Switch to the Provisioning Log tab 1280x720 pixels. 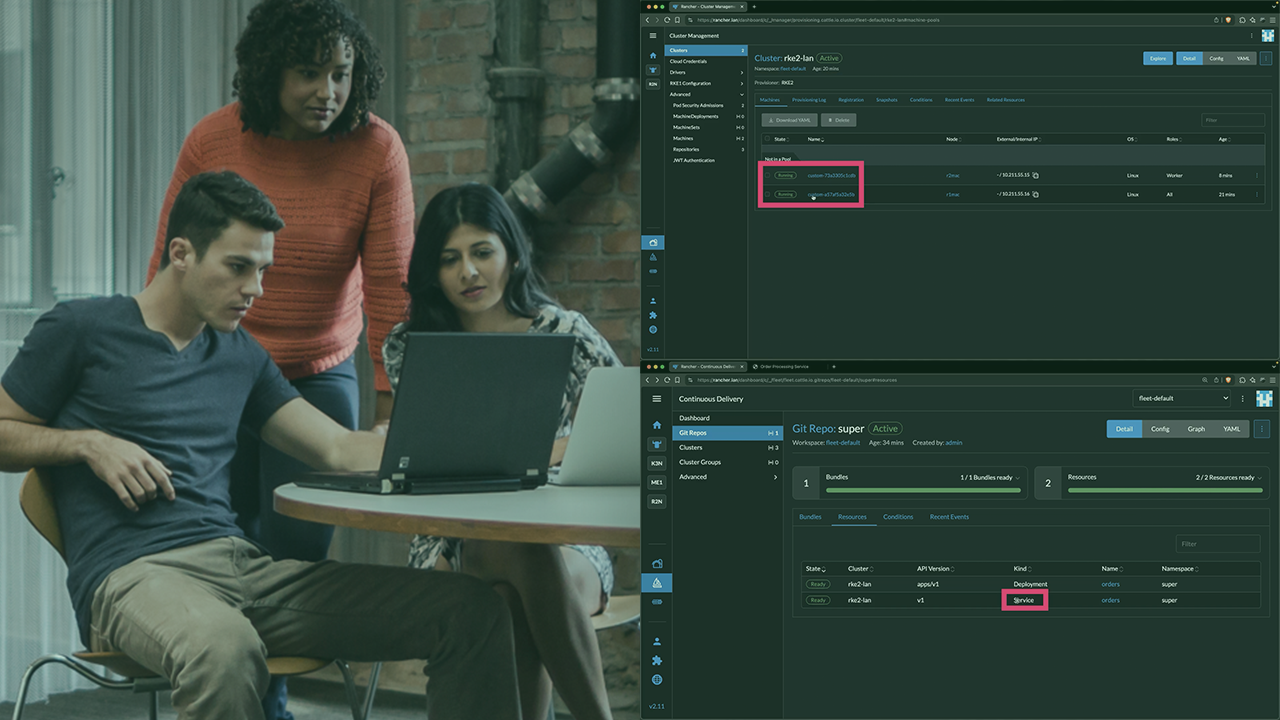[808, 100]
